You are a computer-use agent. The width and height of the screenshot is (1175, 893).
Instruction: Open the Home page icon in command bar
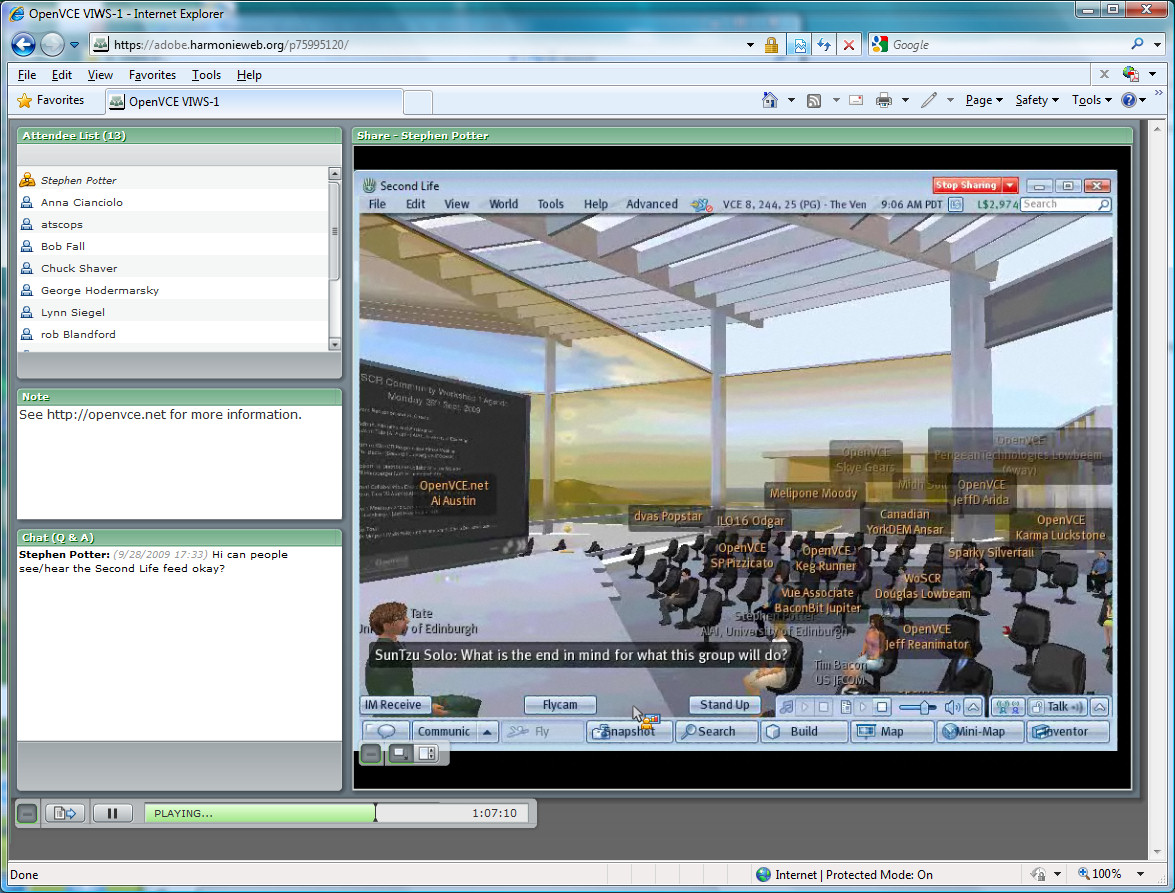770,100
